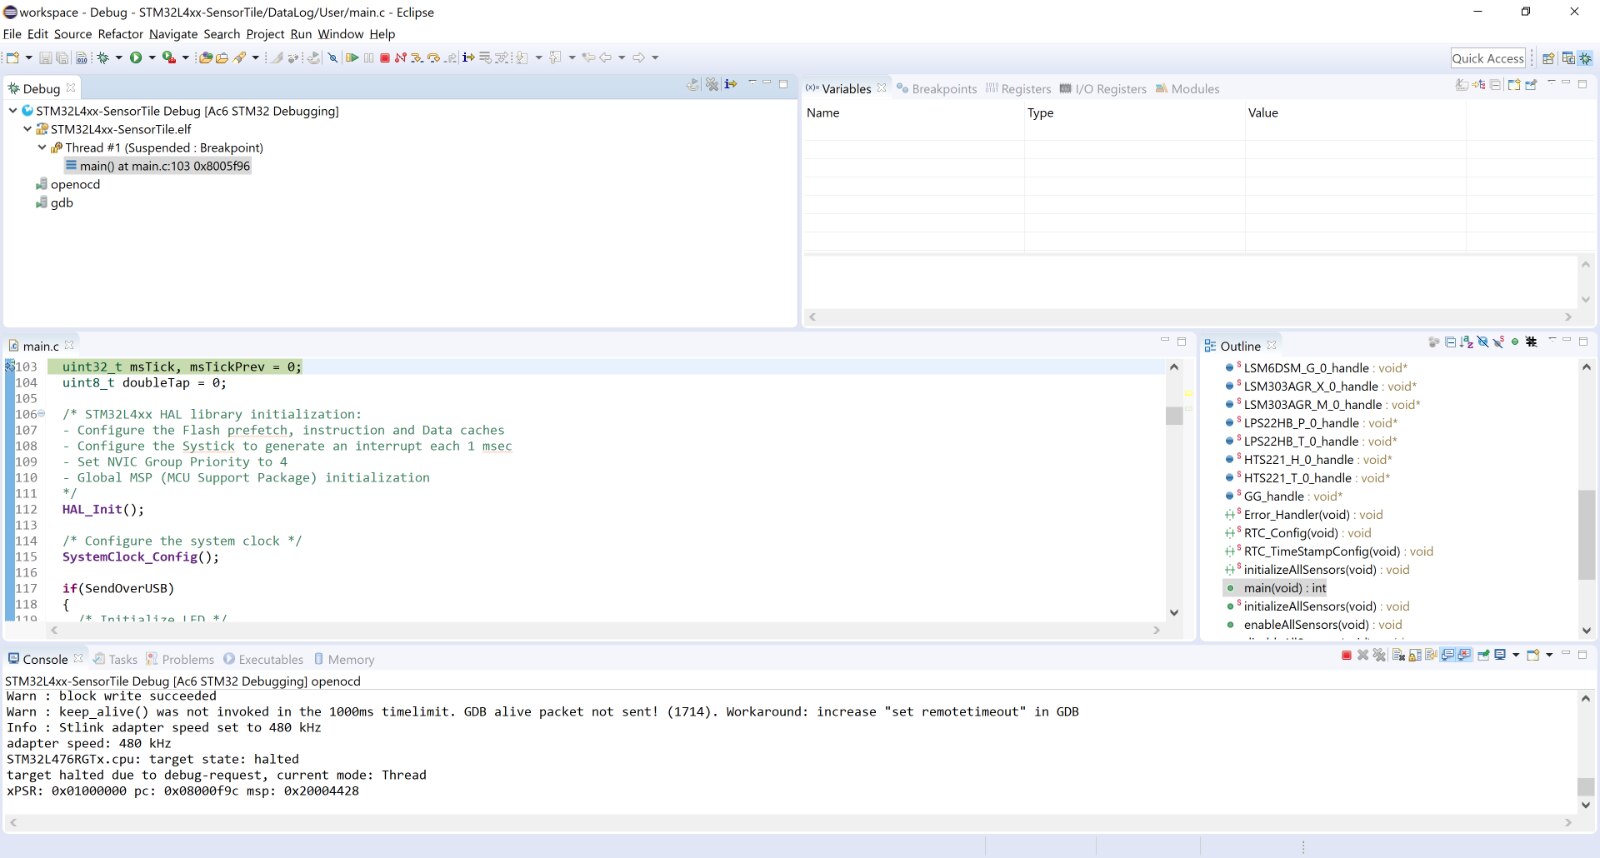Screen dimensions: 1600x858
Task: Select main(void) in the Outline list
Action: click(1284, 588)
